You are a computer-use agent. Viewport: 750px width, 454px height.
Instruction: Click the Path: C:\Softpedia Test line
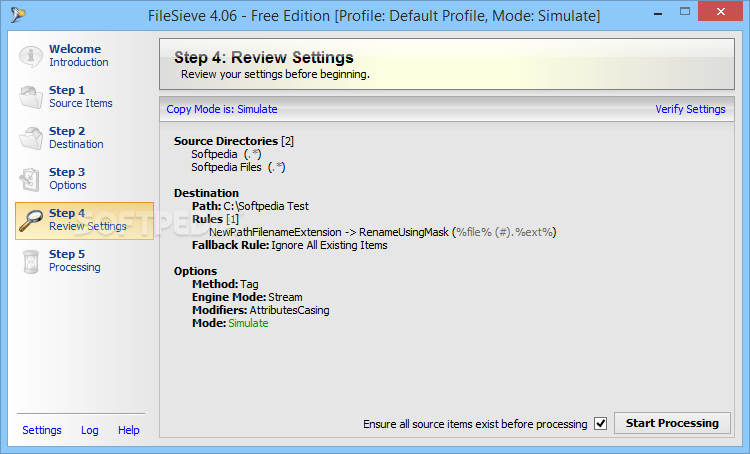point(250,206)
